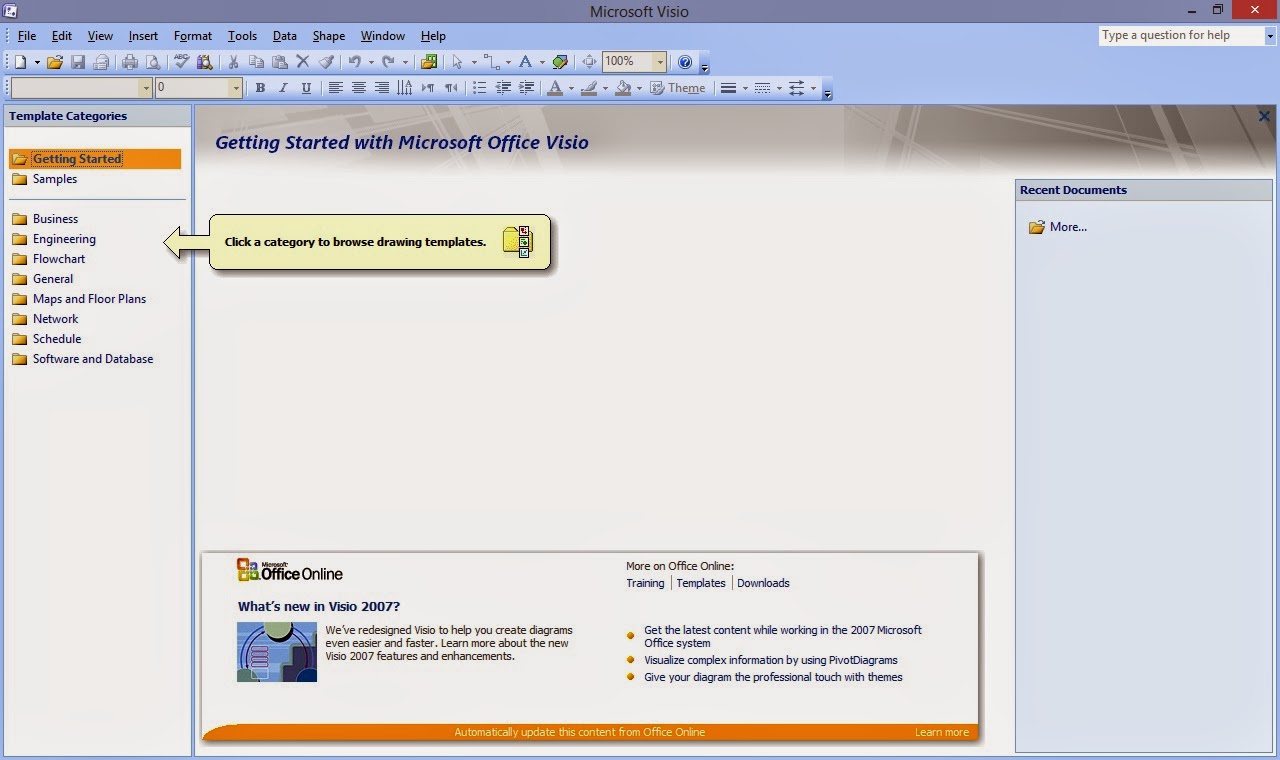The image size is (1280, 760).
Task: Open the Fill Color dropdown arrow
Action: 639,88
